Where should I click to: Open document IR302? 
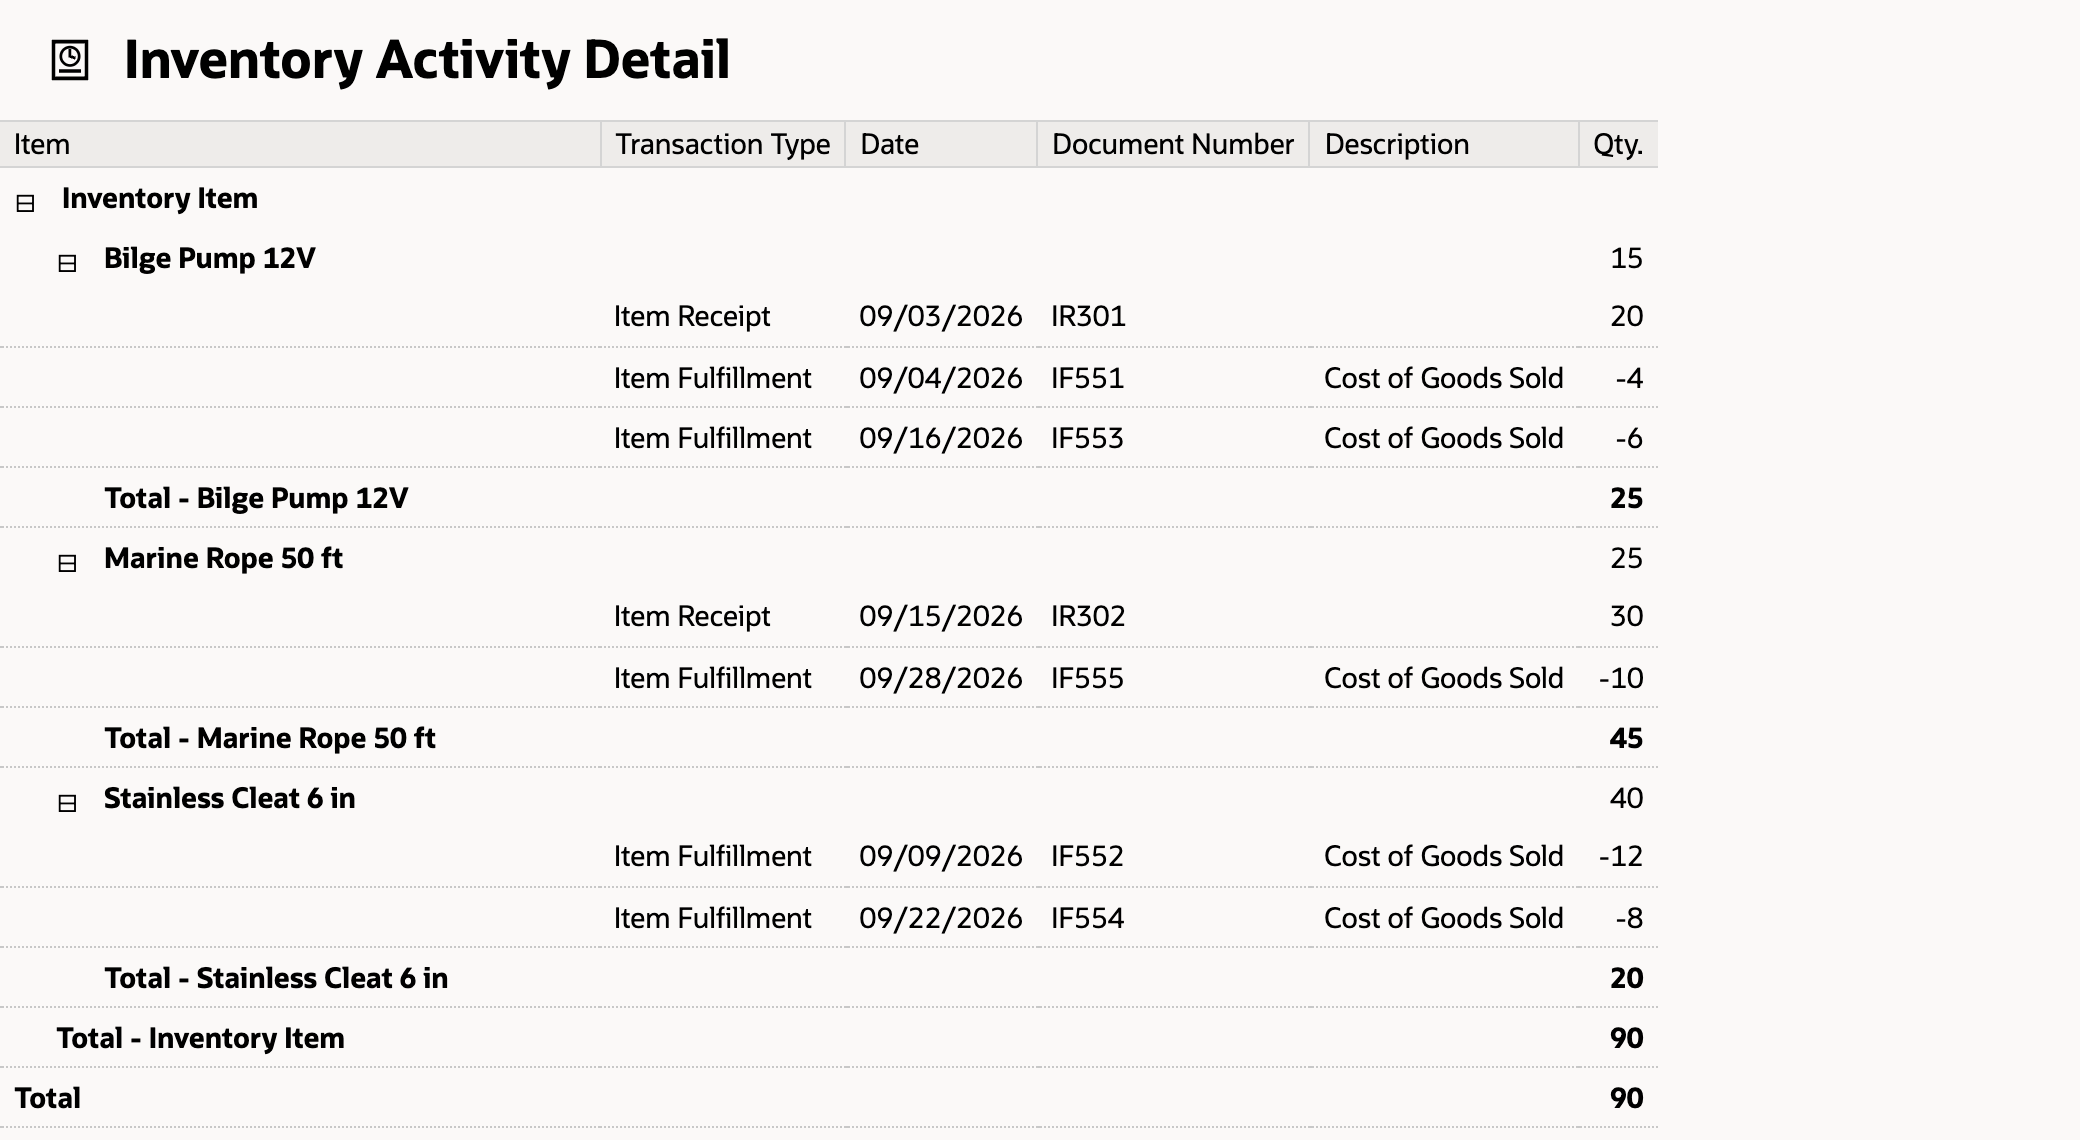[1088, 616]
